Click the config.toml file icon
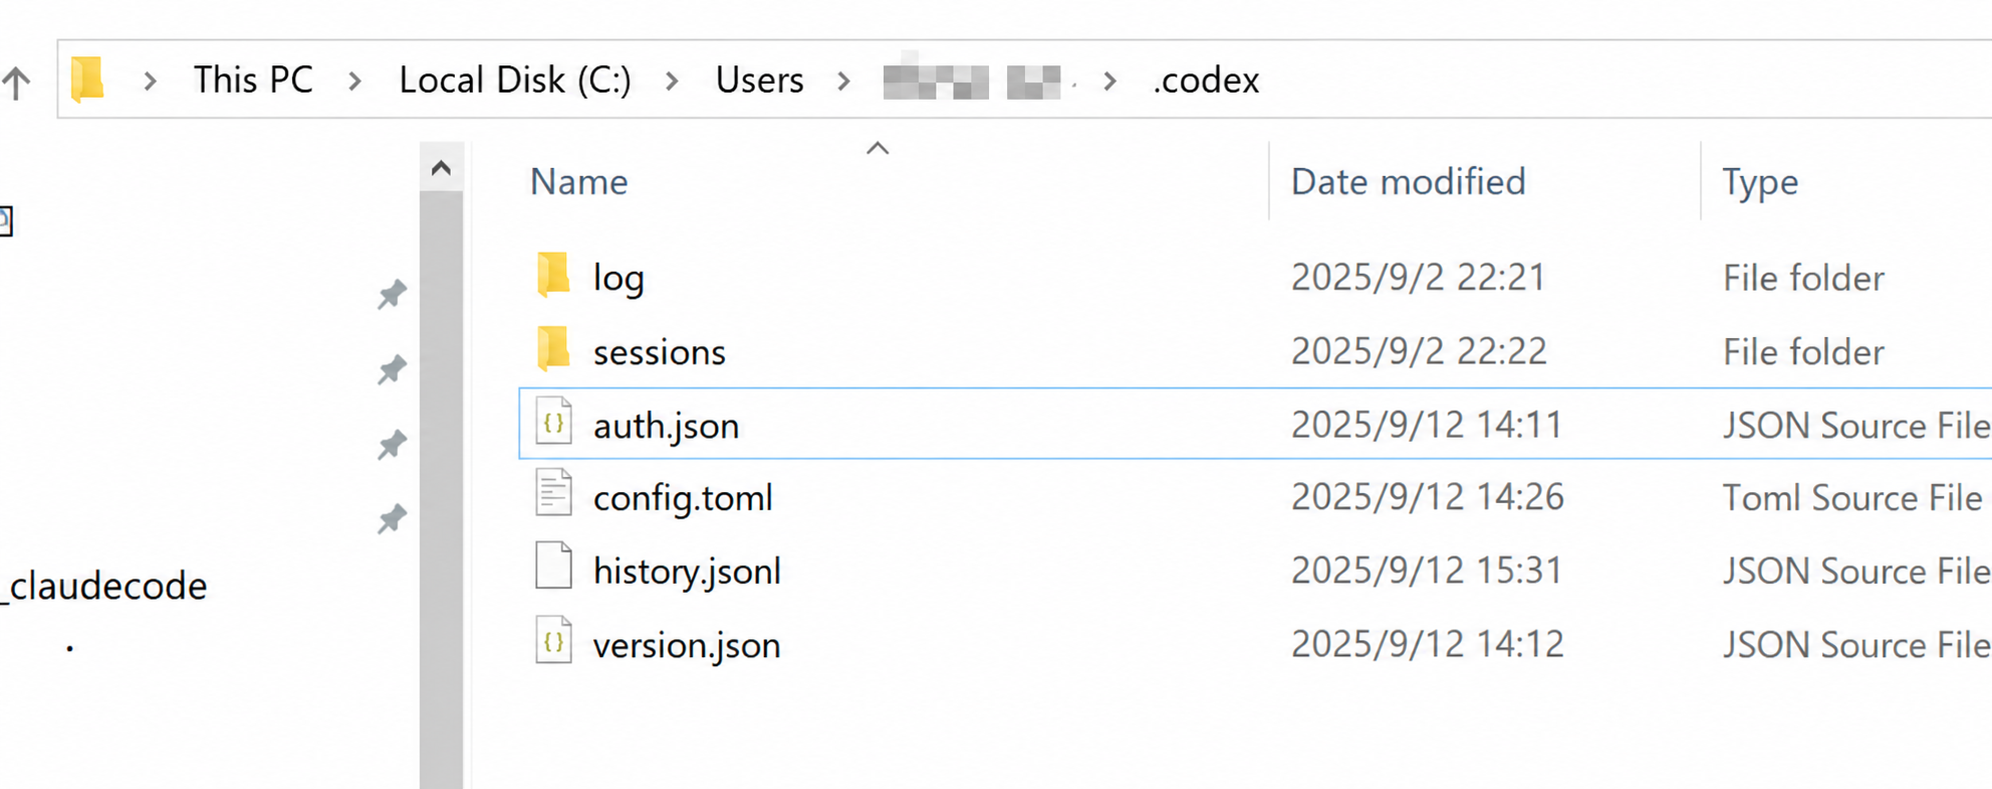Screen dimensions: 1992x789 553,494
